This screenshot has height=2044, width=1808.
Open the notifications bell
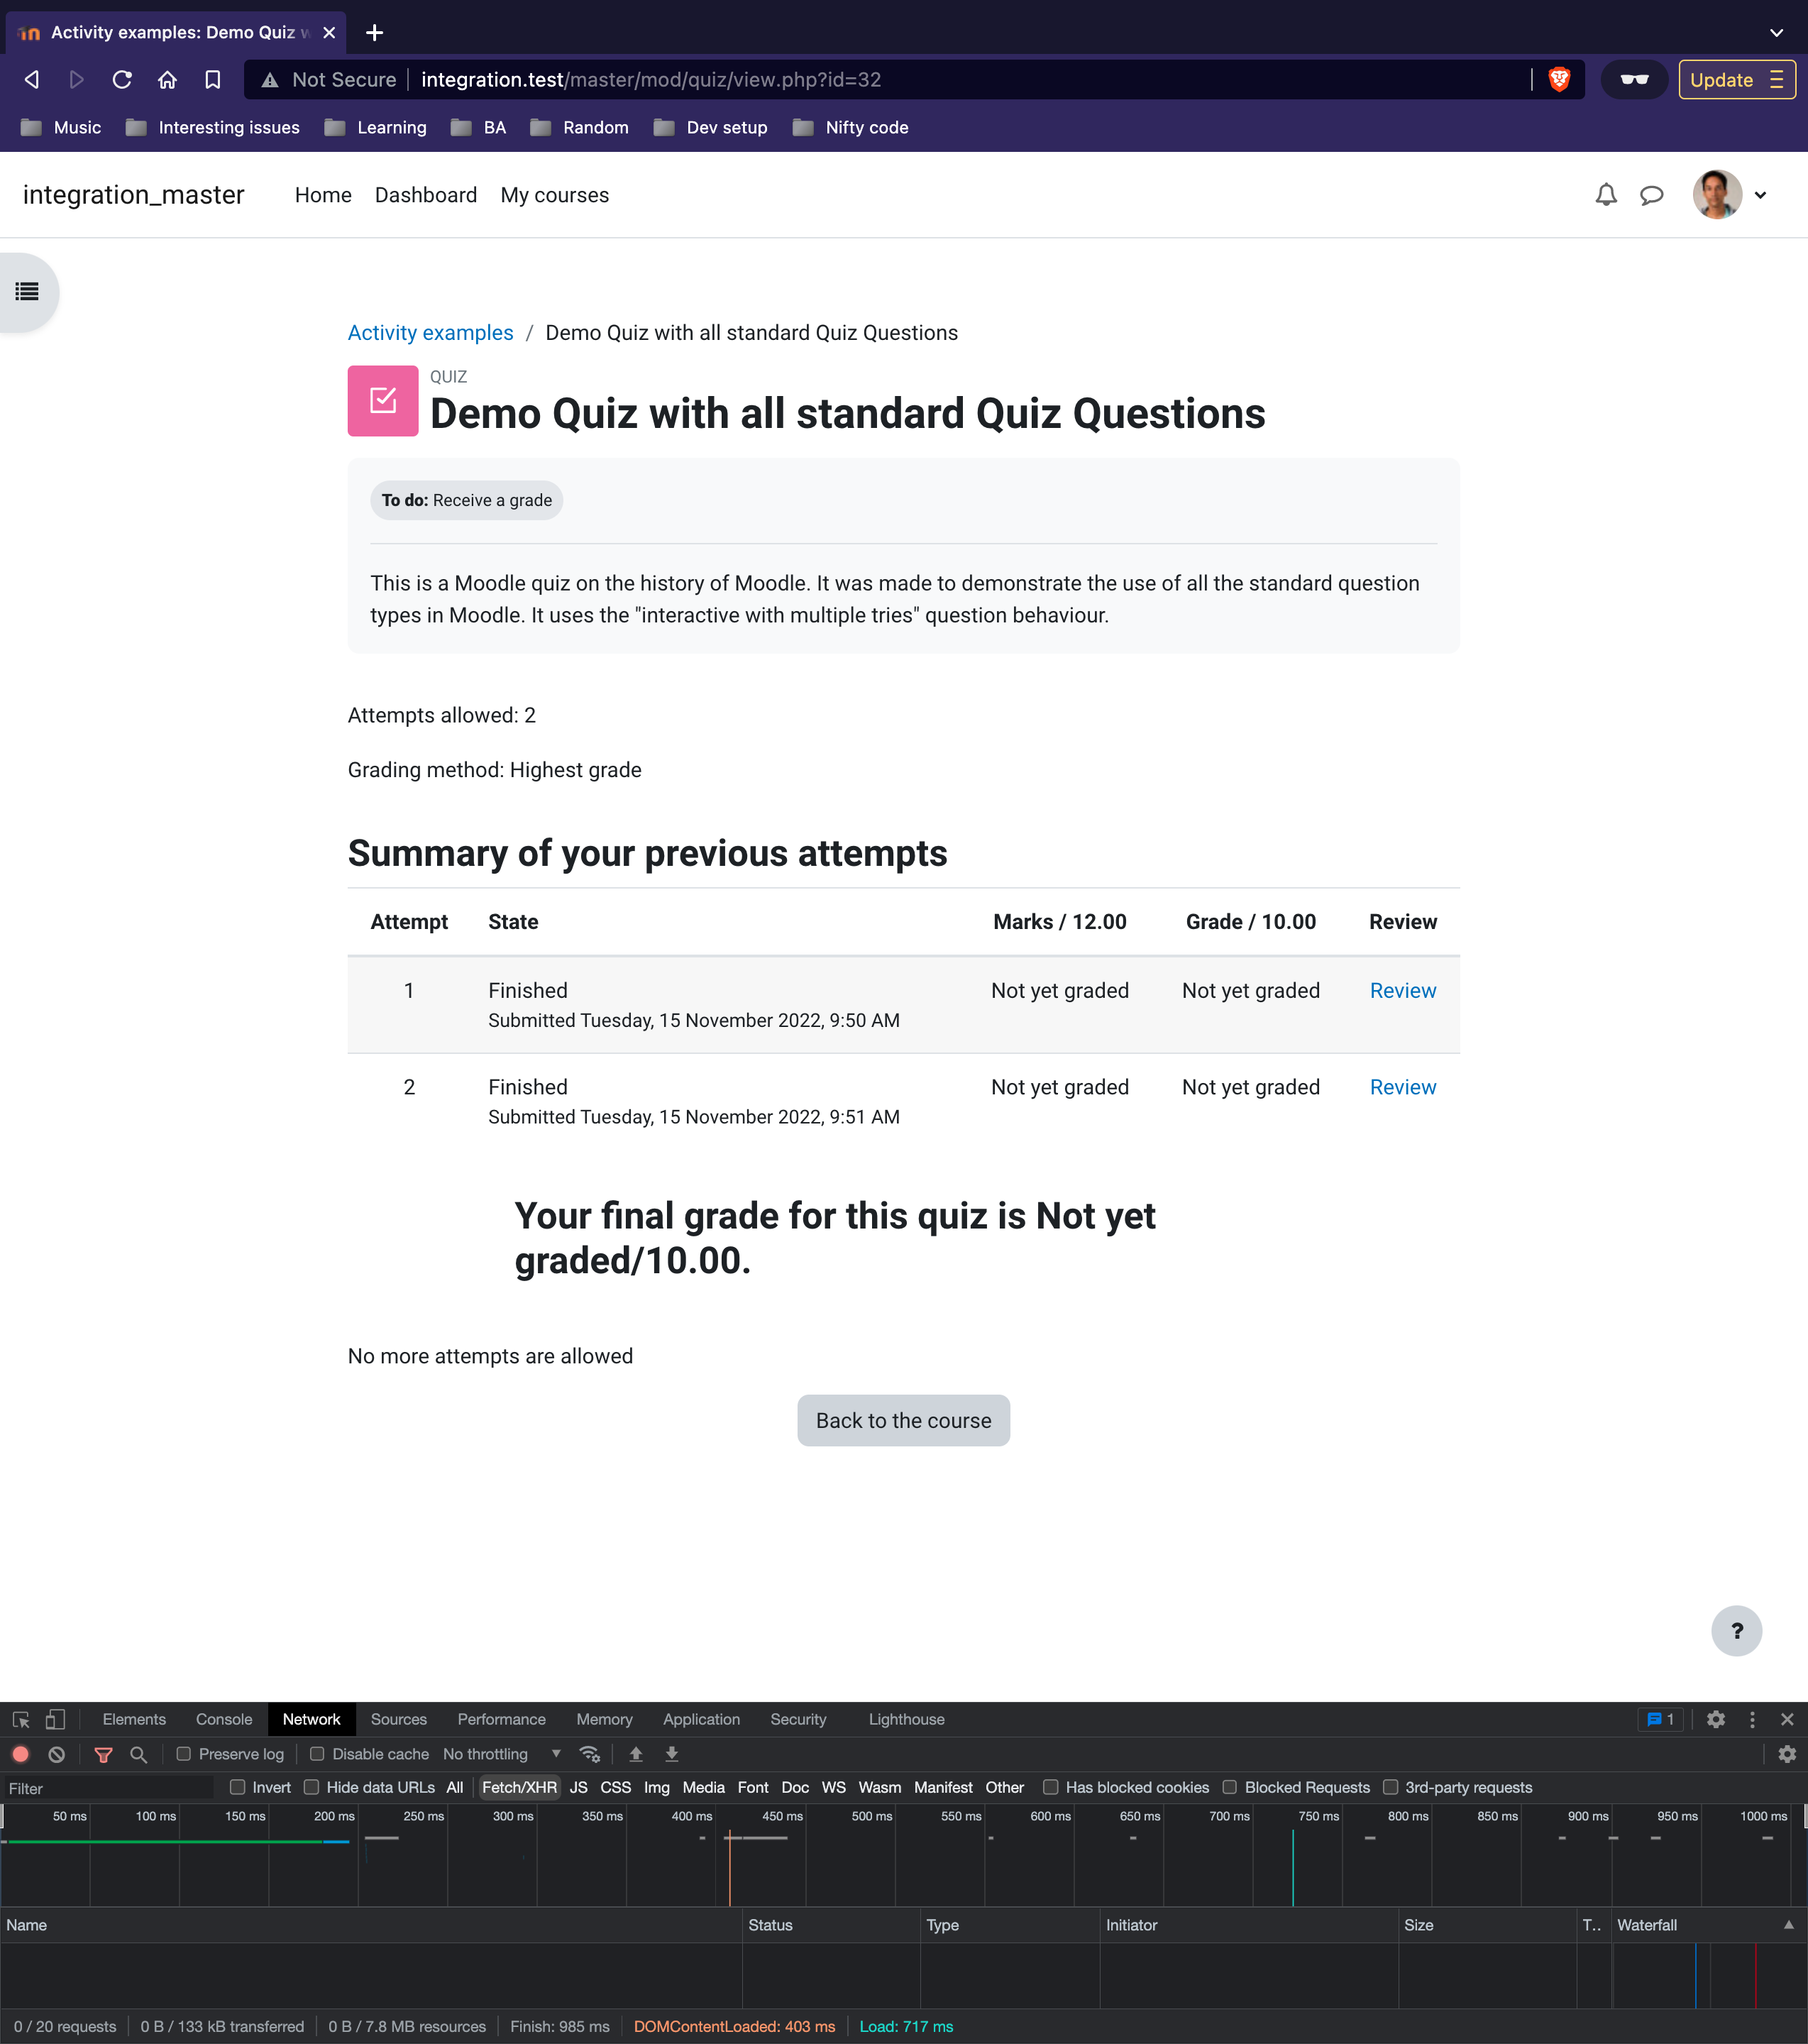[x=1606, y=195]
